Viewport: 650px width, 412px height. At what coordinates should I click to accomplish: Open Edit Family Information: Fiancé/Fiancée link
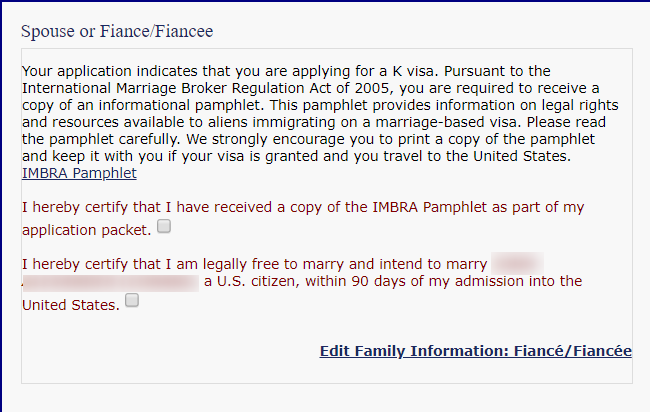(x=475, y=351)
